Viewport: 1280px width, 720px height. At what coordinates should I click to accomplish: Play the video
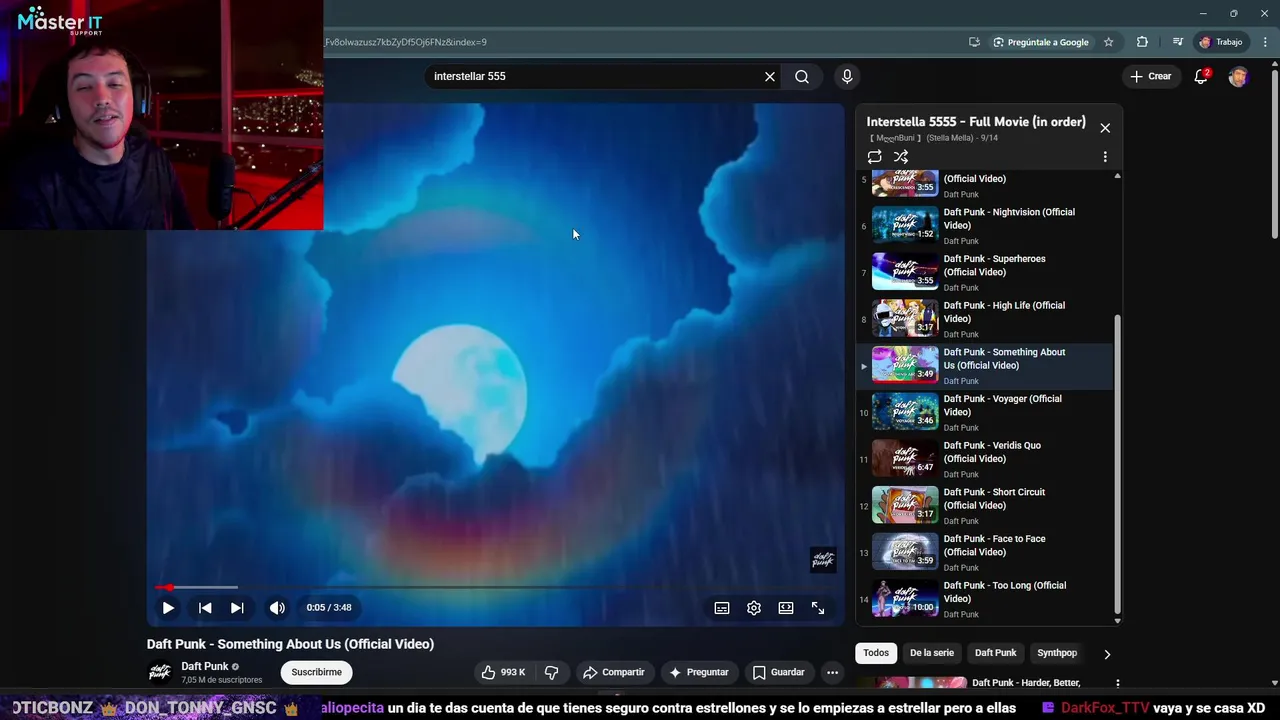[168, 608]
